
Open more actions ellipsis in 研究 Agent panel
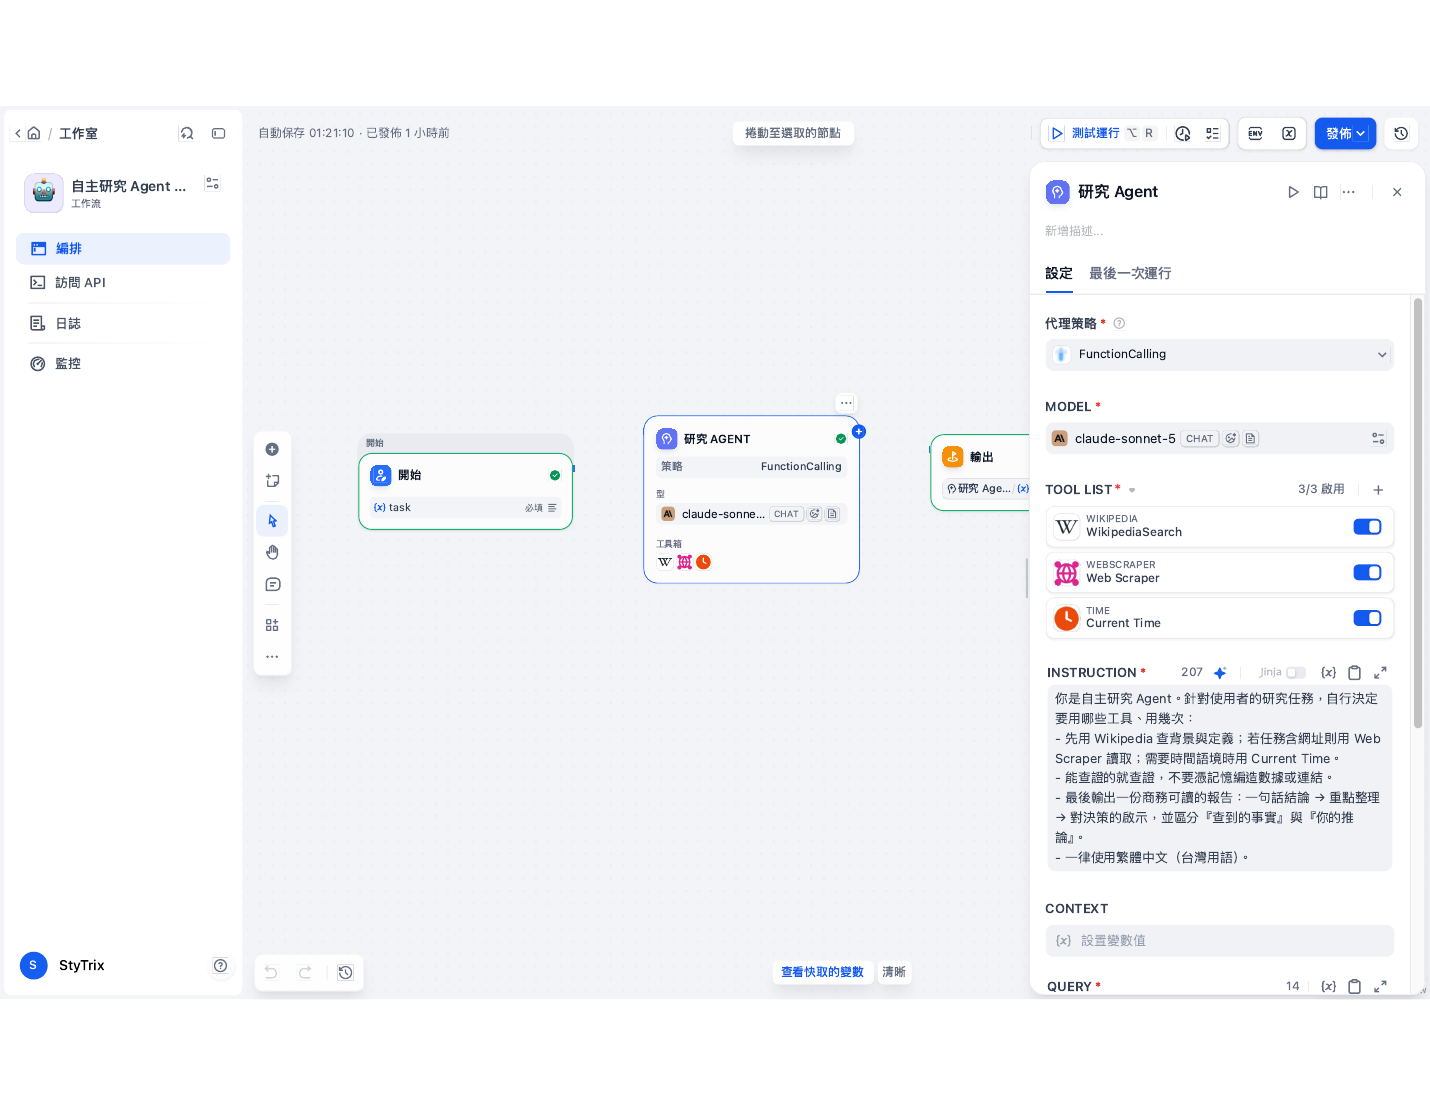tap(1348, 192)
